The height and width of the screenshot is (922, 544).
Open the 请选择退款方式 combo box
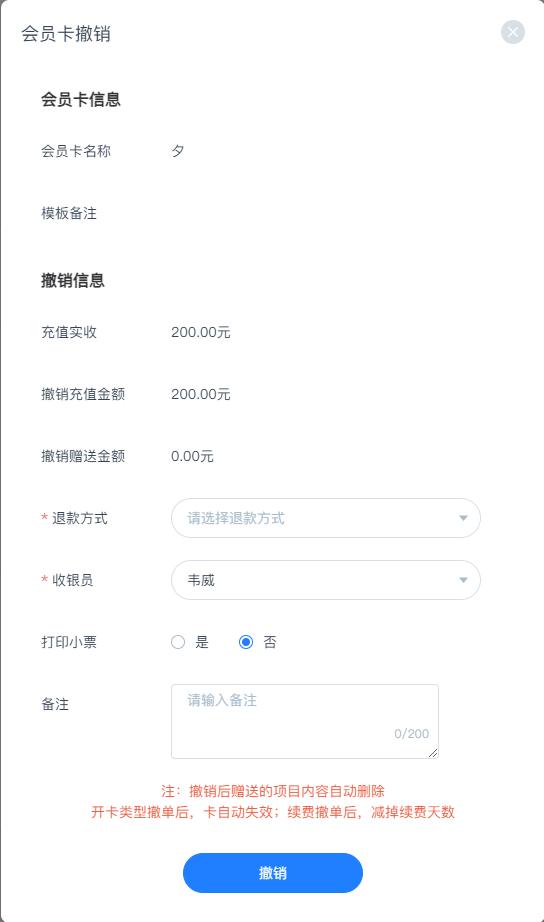click(x=326, y=518)
